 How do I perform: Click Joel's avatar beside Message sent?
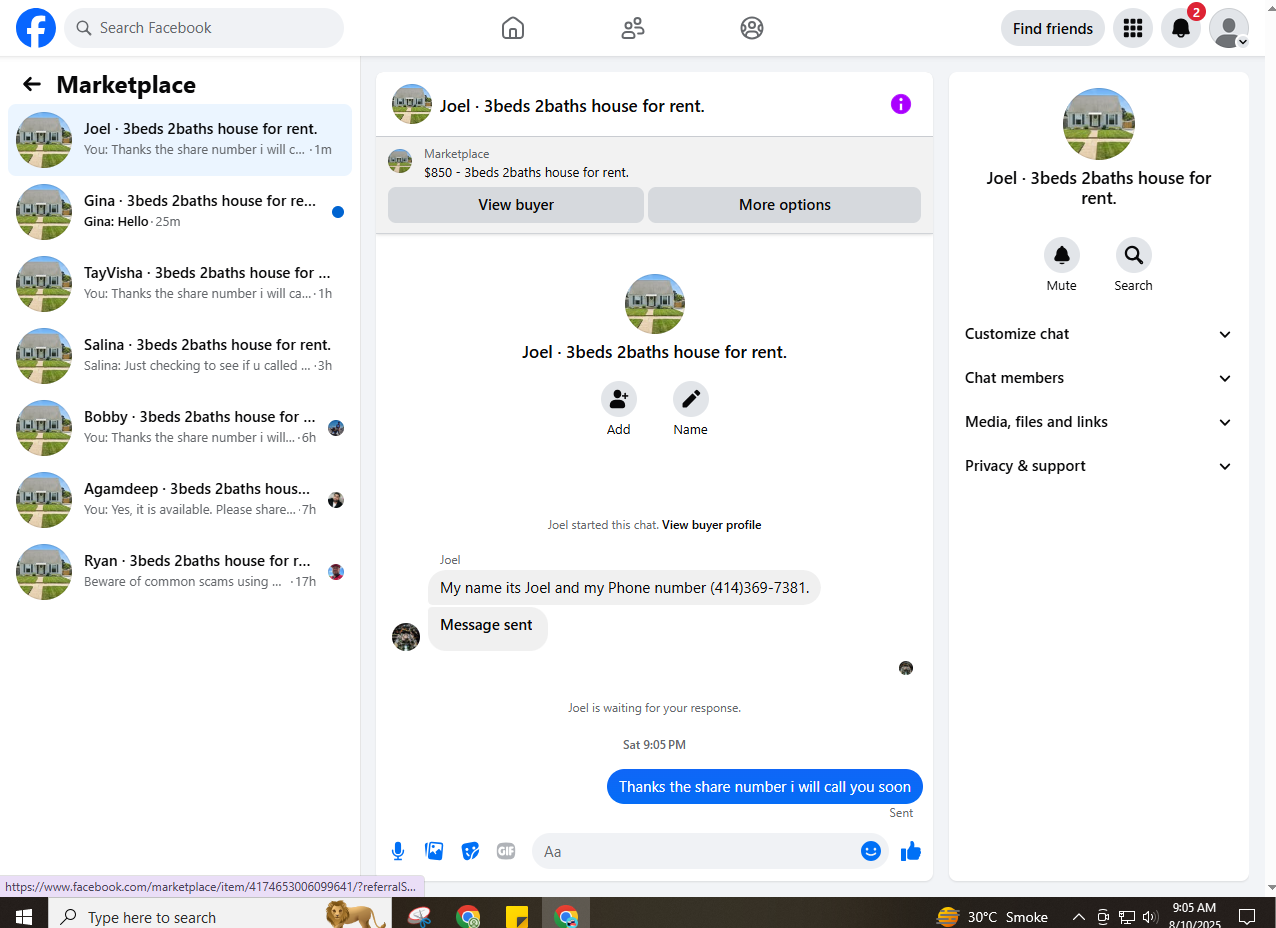point(406,637)
